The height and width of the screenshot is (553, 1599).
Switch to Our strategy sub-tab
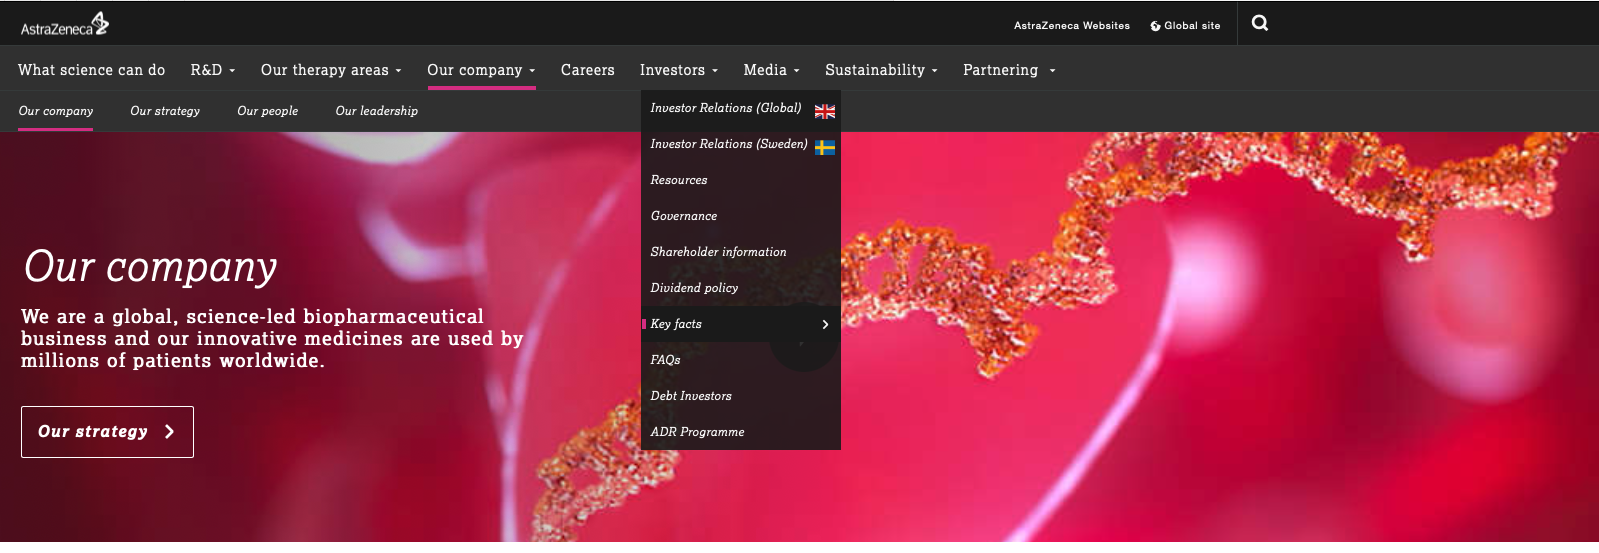165,111
